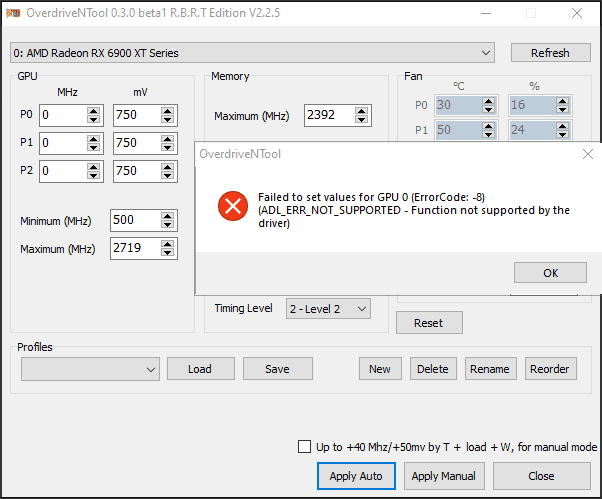602x499 pixels.
Task: Increase GPU Maximum MHz with up arrow
Action: (167, 244)
